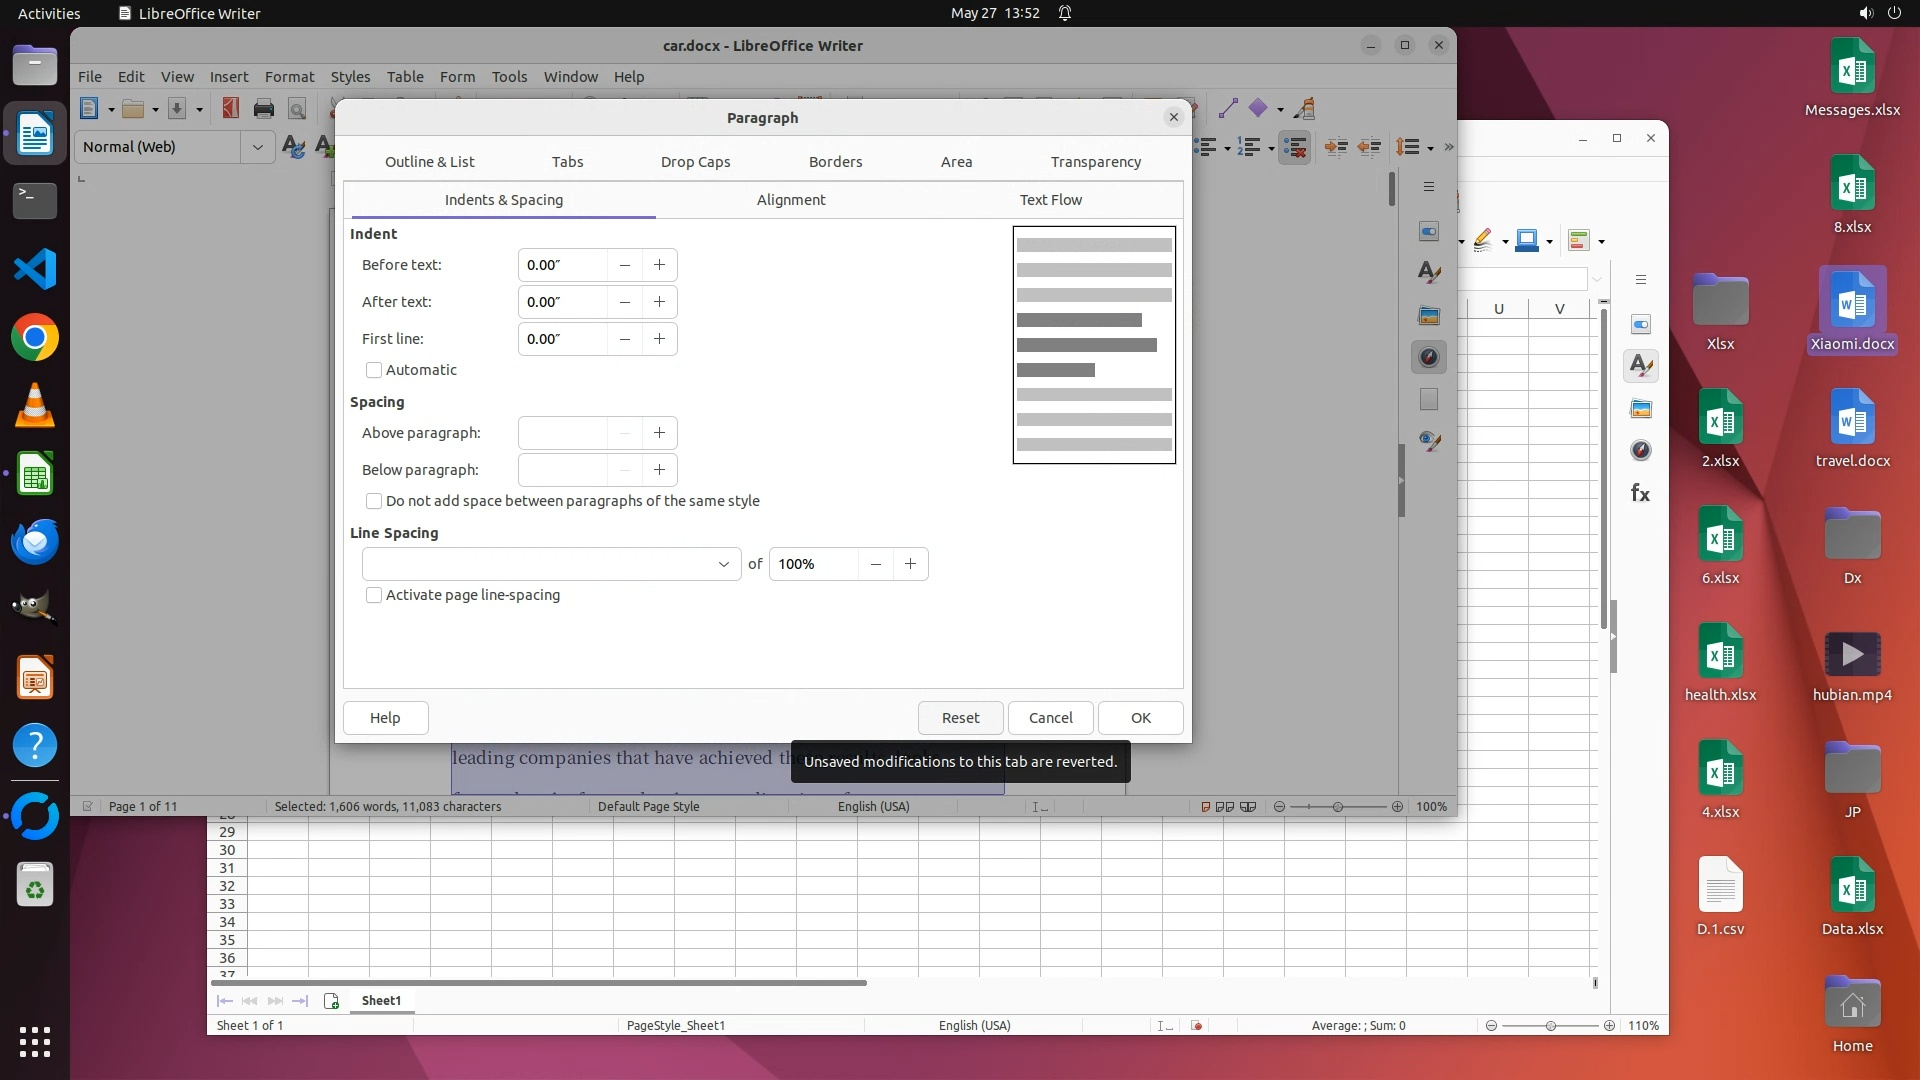Open the Borders tab
This screenshot has height=1080, width=1920.
tap(835, 162)
